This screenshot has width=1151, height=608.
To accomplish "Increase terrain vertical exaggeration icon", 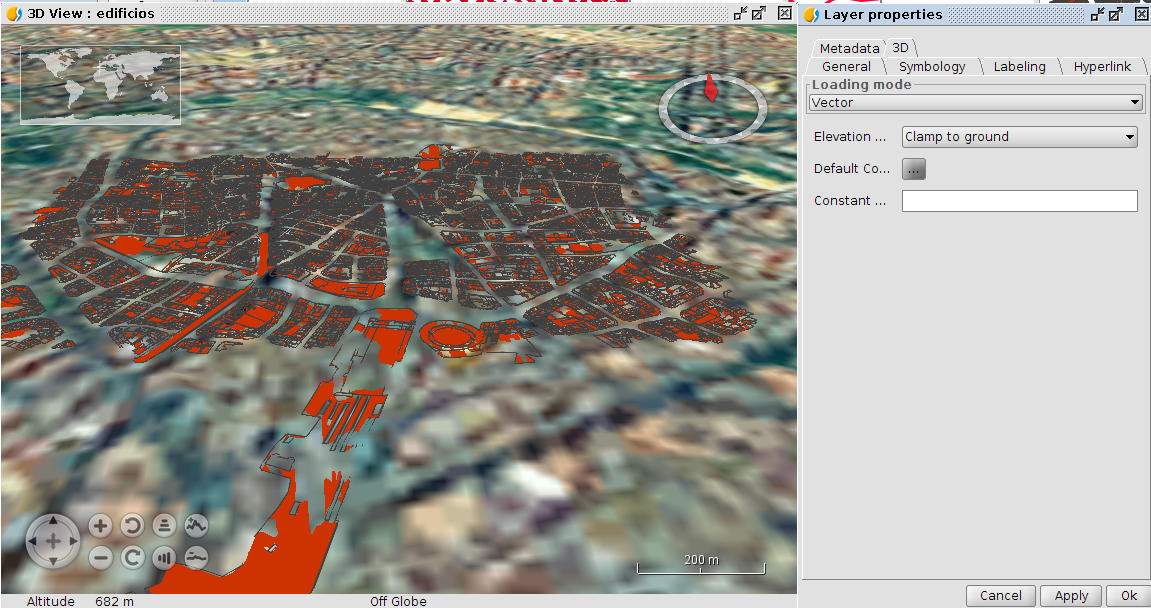I will 196,525.
